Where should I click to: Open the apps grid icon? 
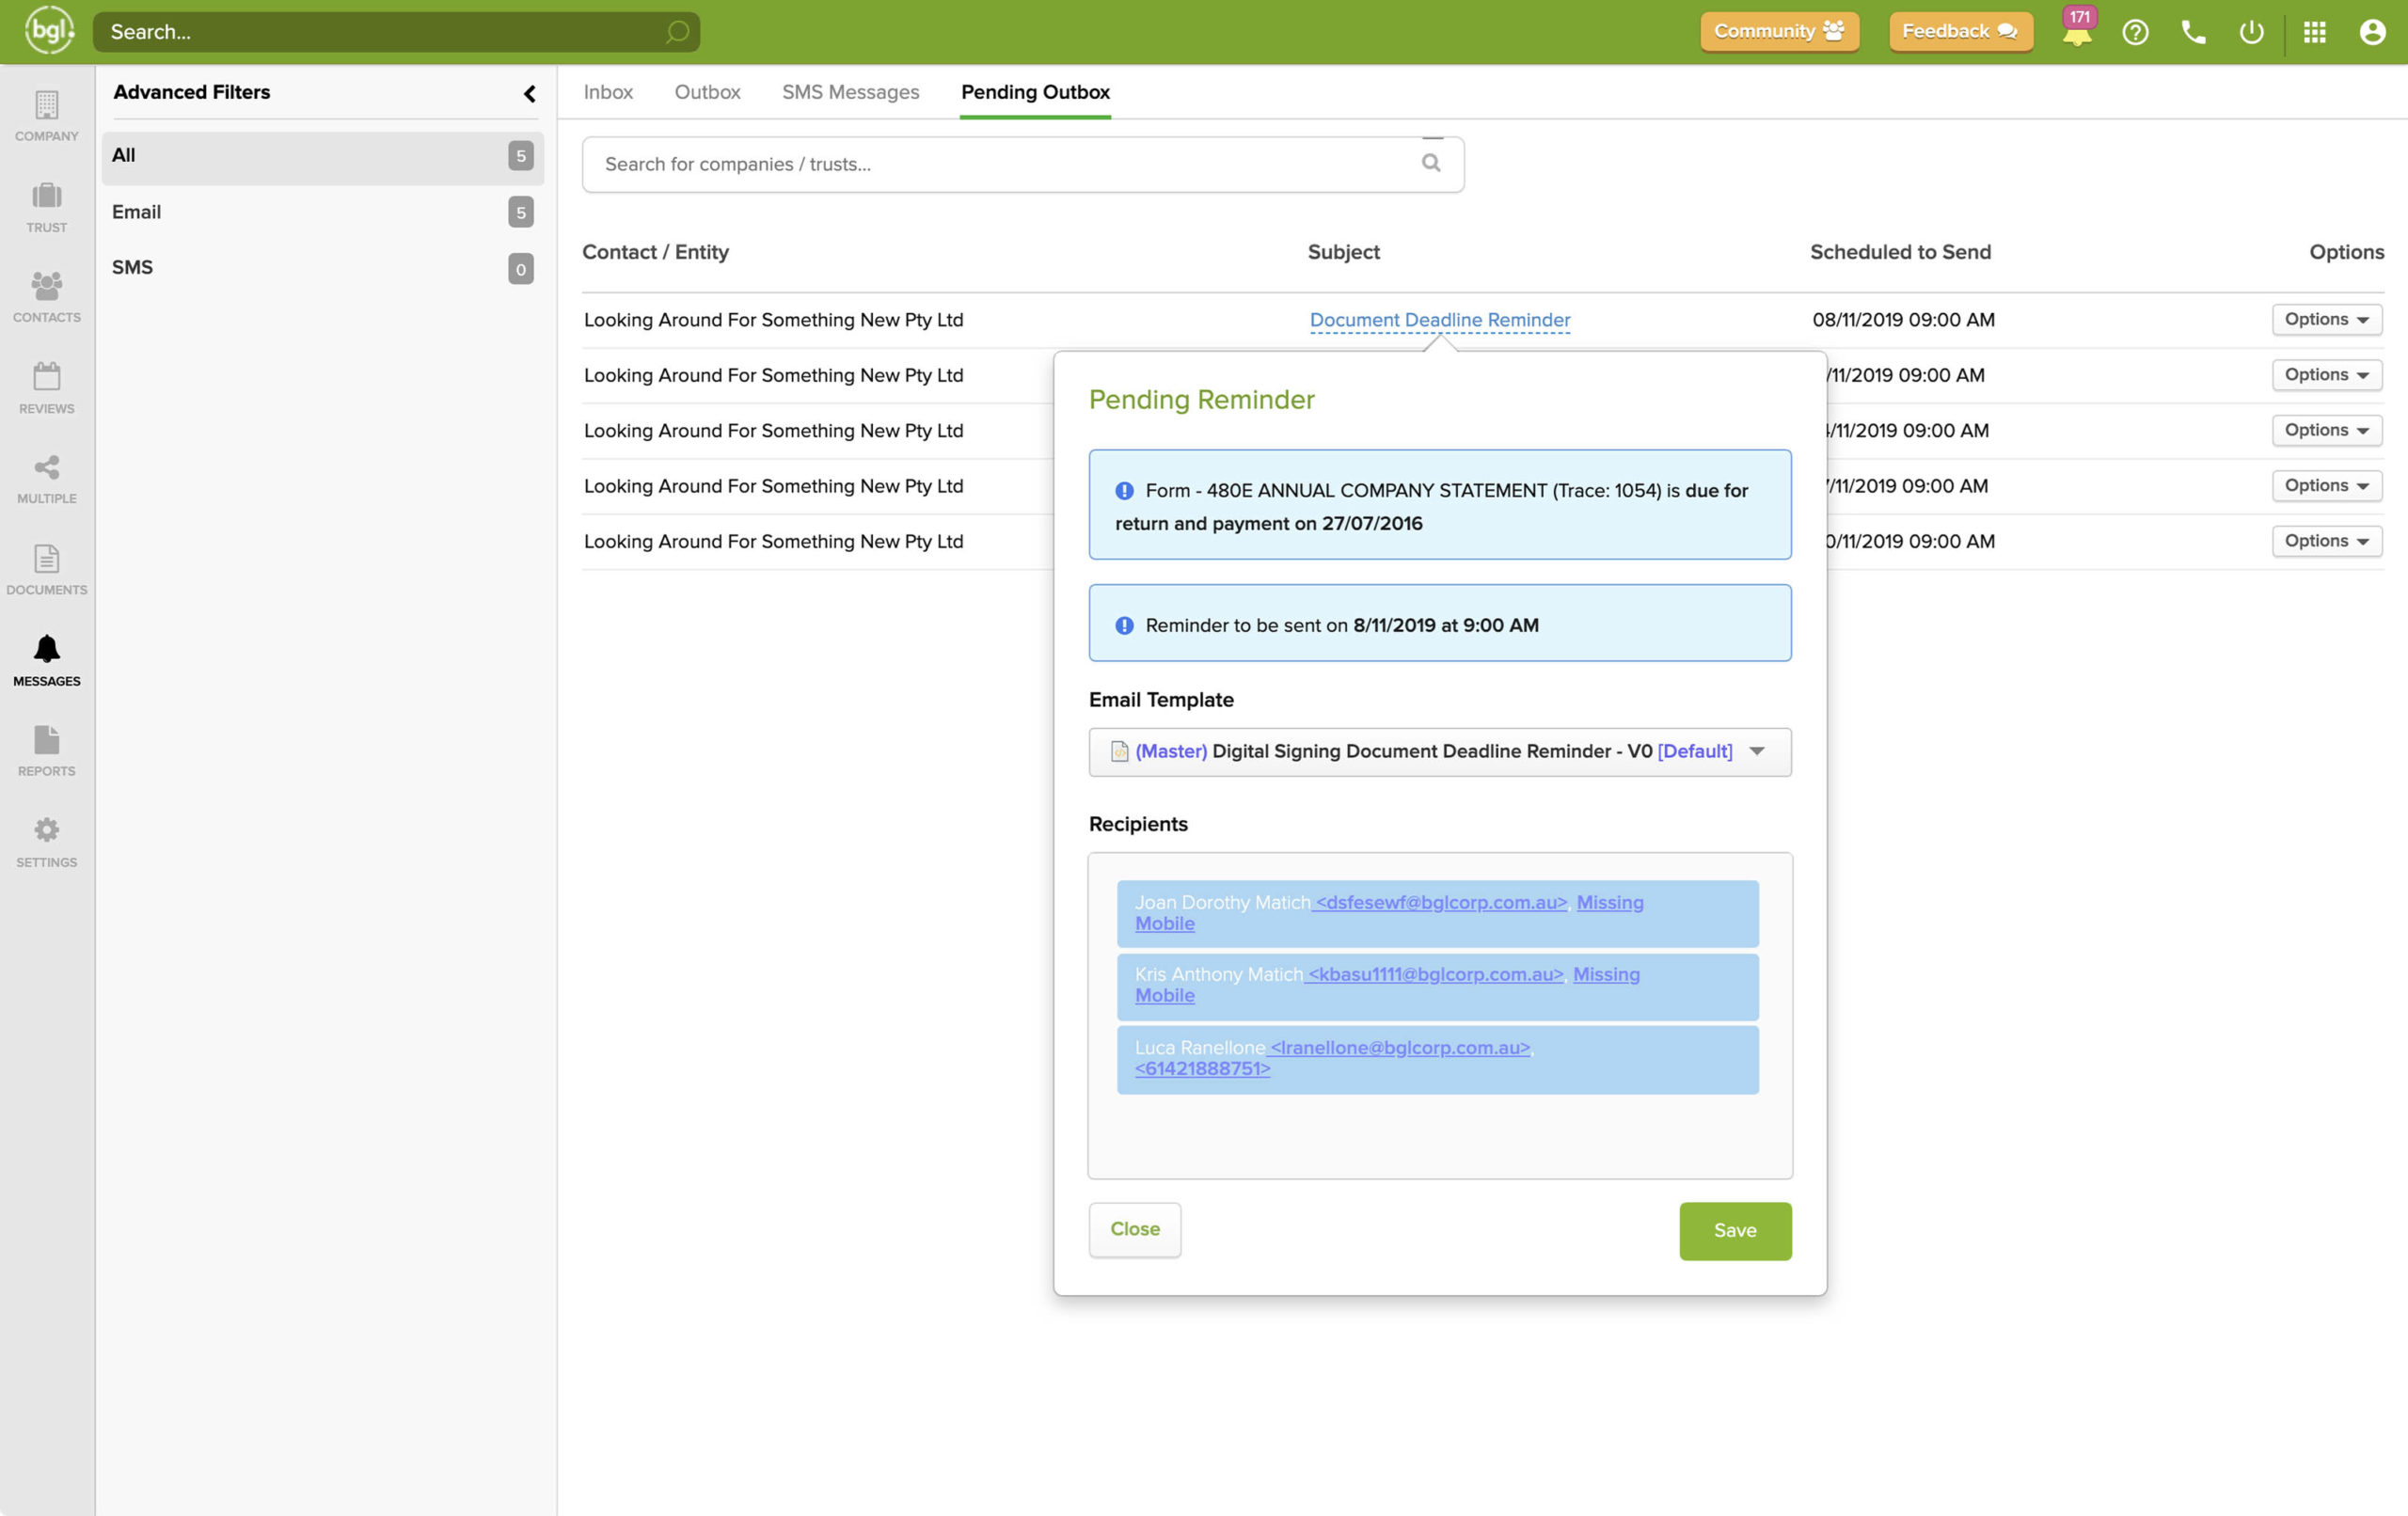pos(2314,32)
